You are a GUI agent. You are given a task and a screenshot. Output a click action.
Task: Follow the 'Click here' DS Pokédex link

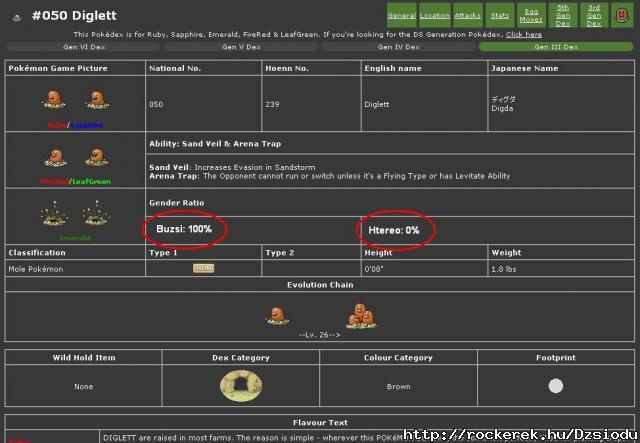(x=524, y=35)
